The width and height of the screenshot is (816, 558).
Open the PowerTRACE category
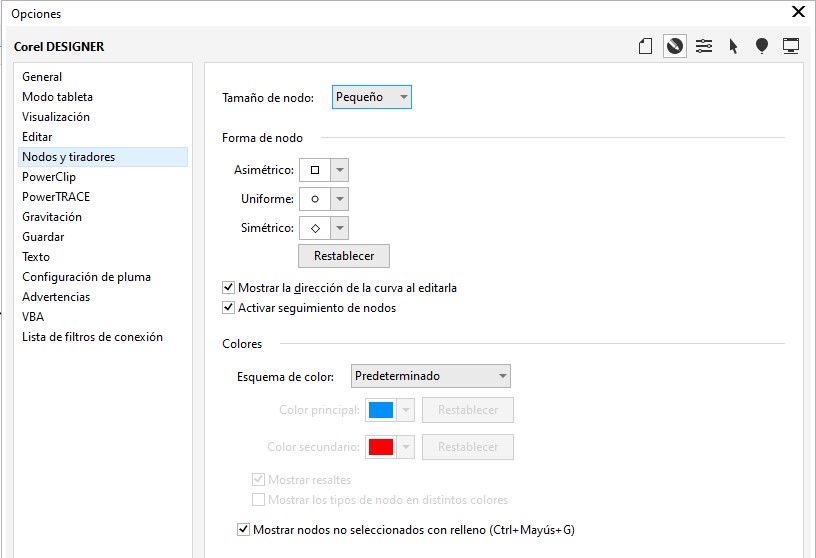click(103, 197)
